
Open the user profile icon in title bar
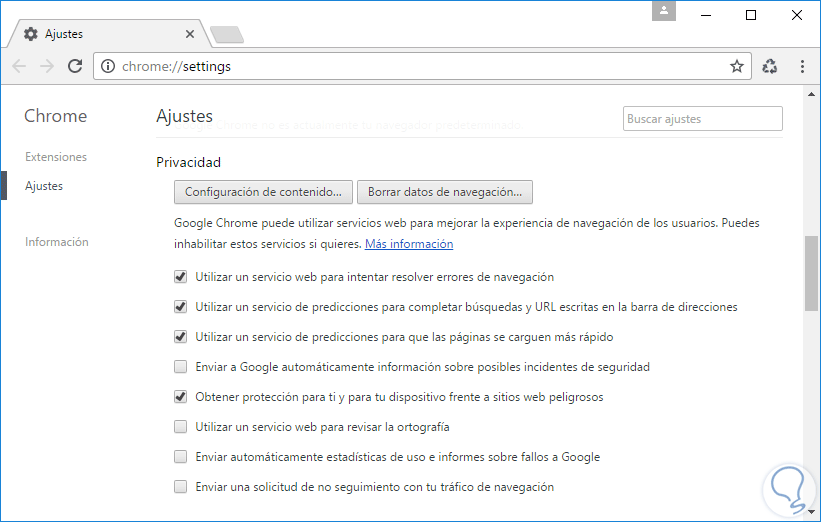point(664,11)
